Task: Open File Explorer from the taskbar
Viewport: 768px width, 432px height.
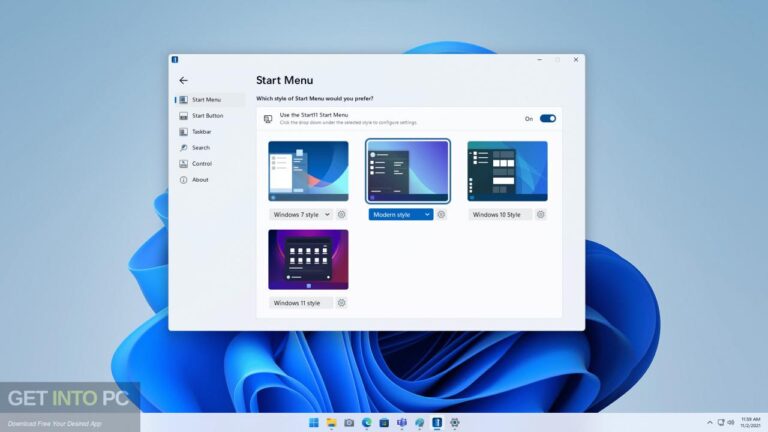Action: coord(332,423)
